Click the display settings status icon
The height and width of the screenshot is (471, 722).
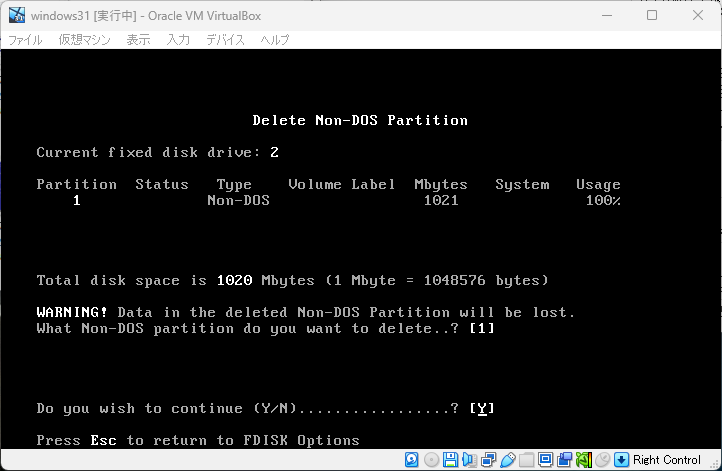546,459
